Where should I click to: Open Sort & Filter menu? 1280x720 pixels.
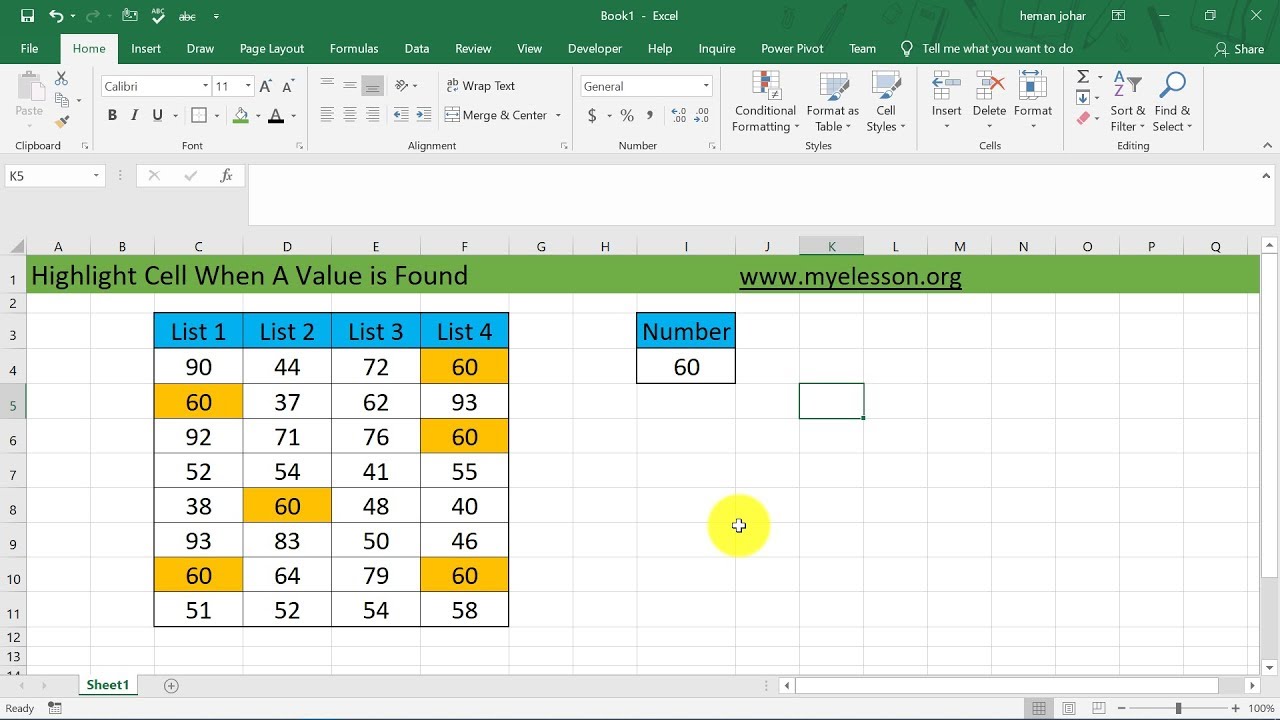[1128, 102]
